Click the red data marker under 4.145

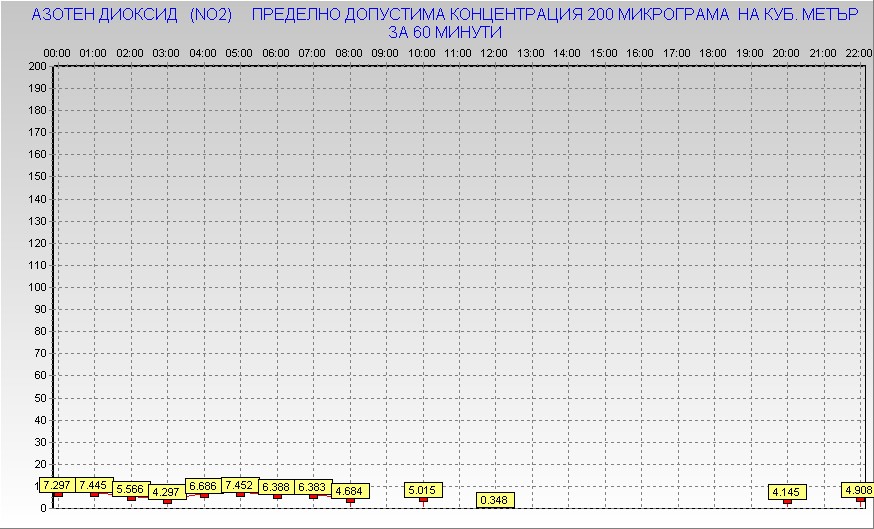[x=786, y=502]
